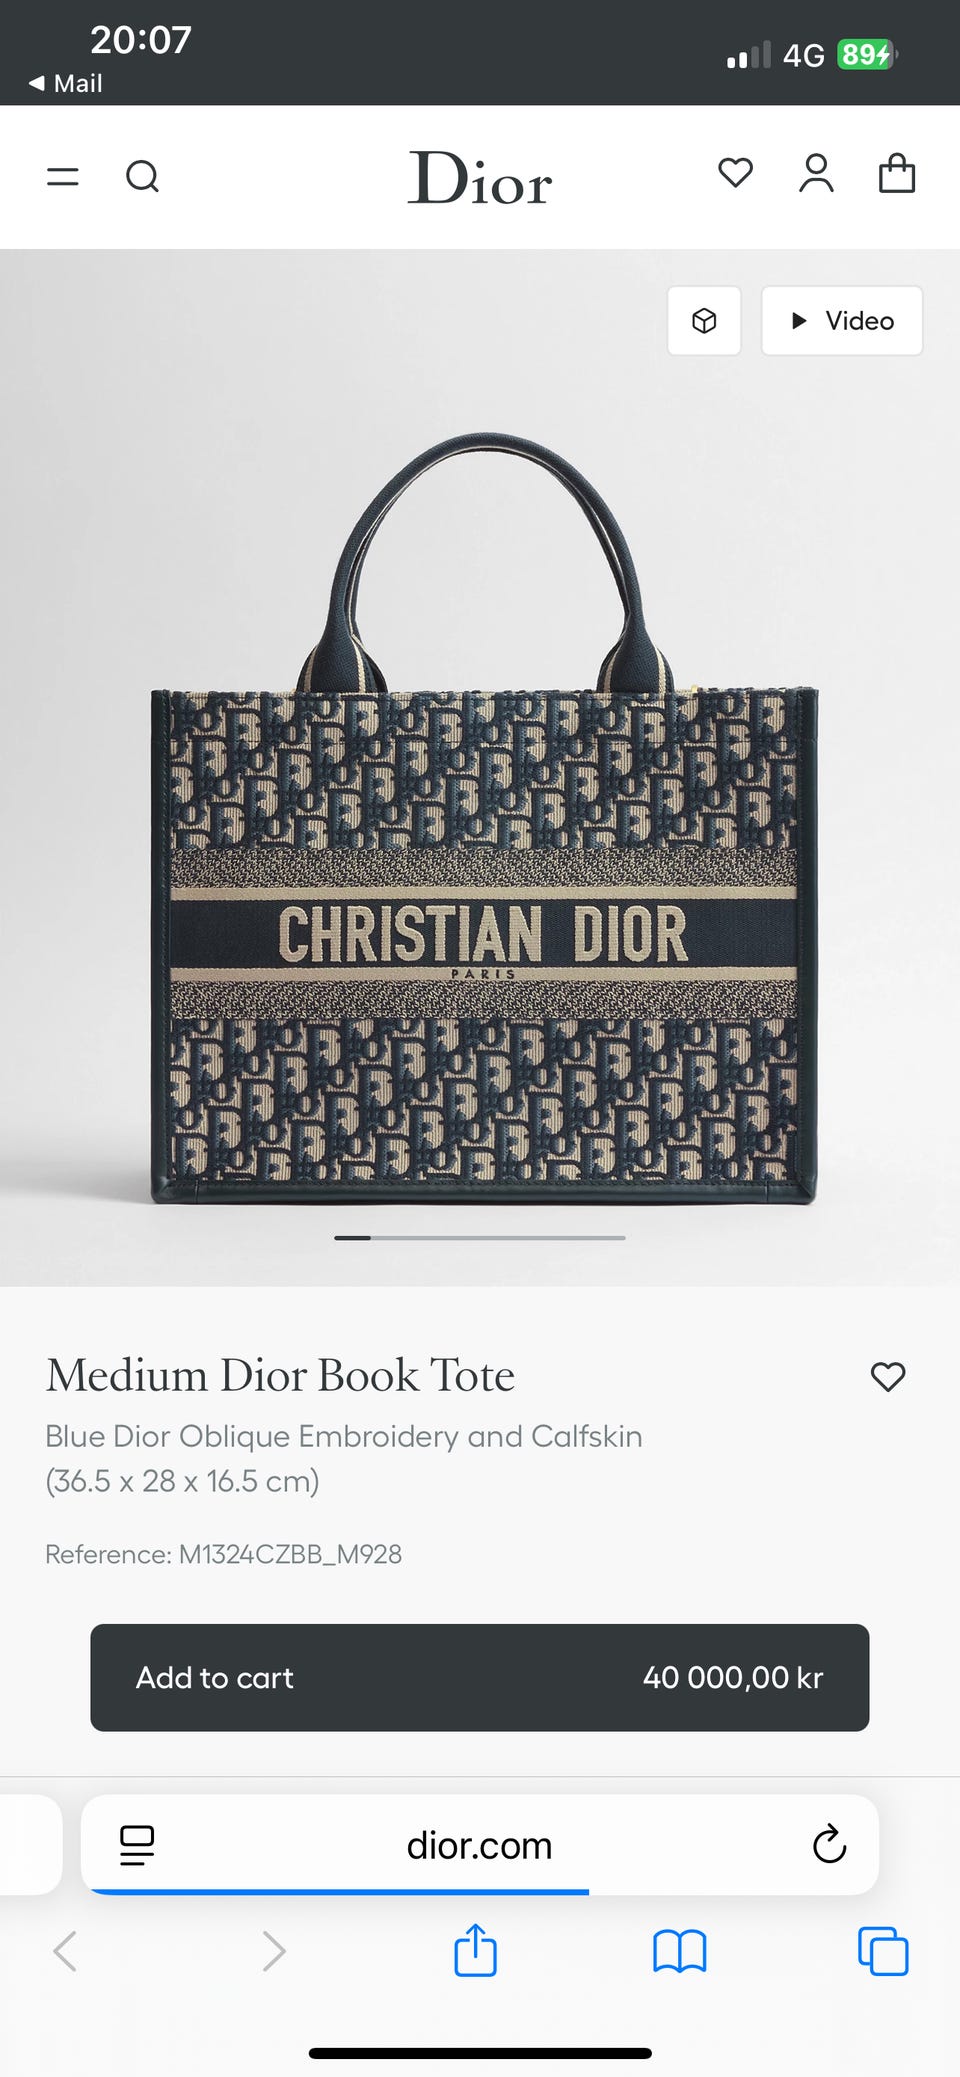Open the page settings reader icon
Image resolution: width=960 pixels, height=2077 pixels.
137,1845
